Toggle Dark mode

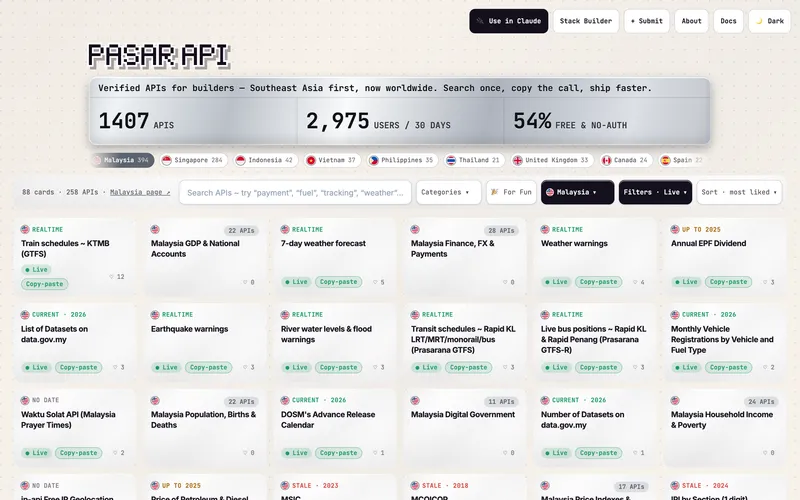tap(769, 21)
